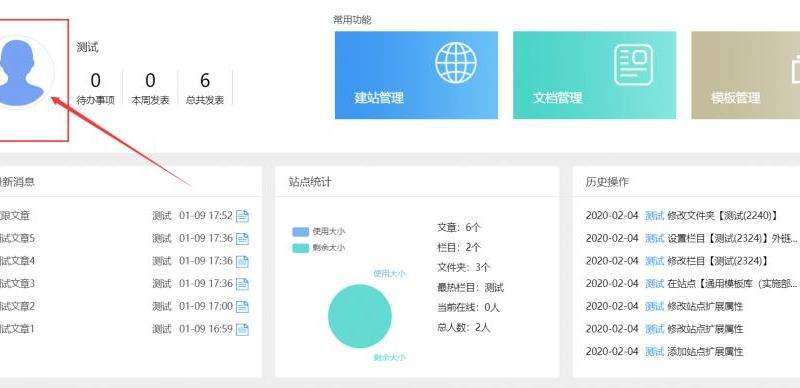Click the teal pie chart

[360, 316]
